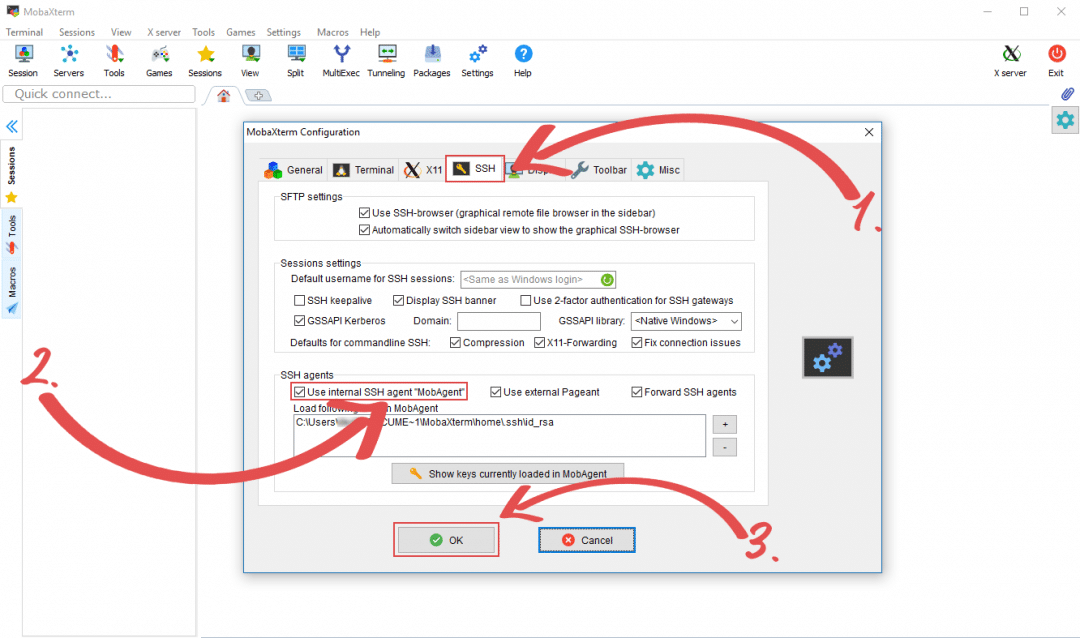The height and width of the screenshot is (638, 1080).
Task: Click Show keys currently loaded in MobAgent
Action: click(x=508, y=473)
